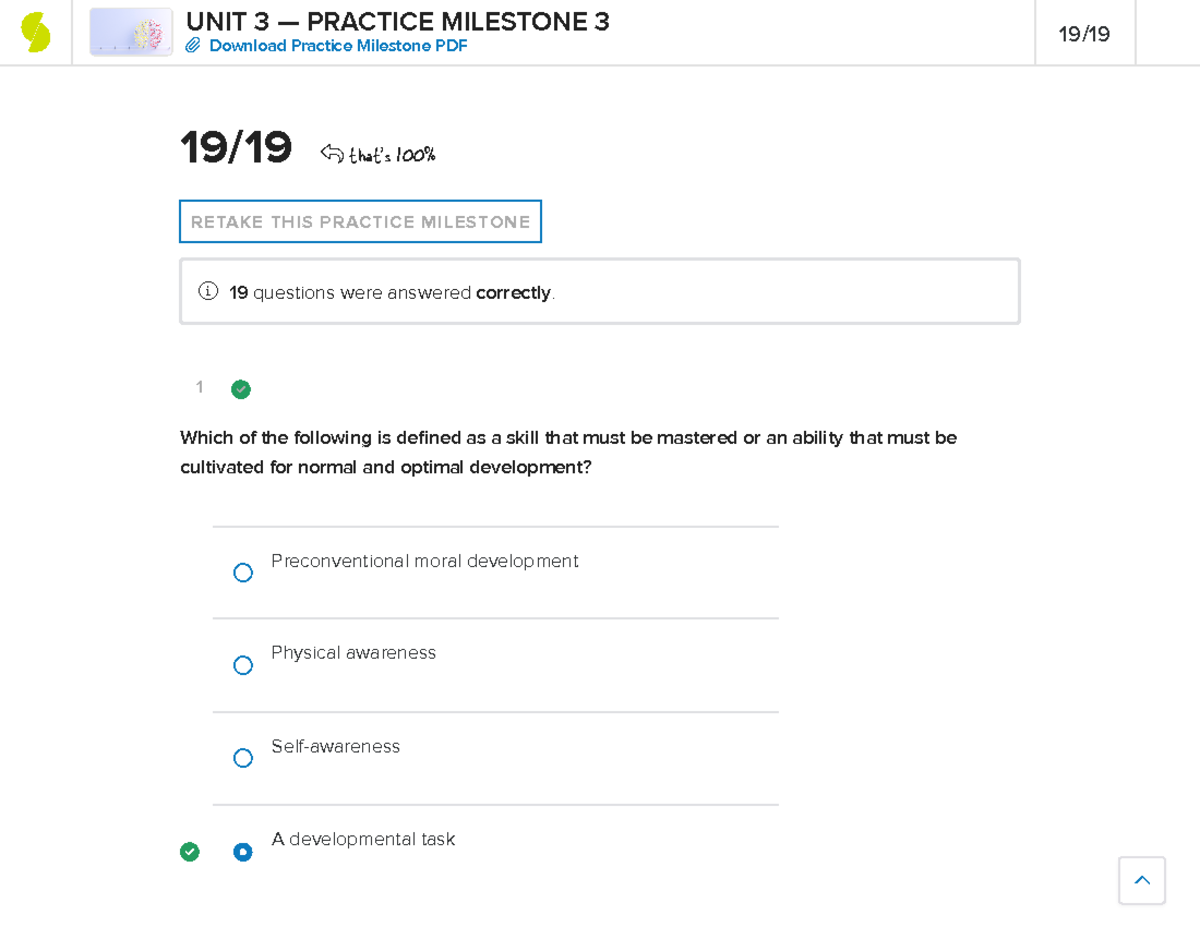Click the paperclip attachment icon
This screenshot has height=927, width=1200.
193,45
